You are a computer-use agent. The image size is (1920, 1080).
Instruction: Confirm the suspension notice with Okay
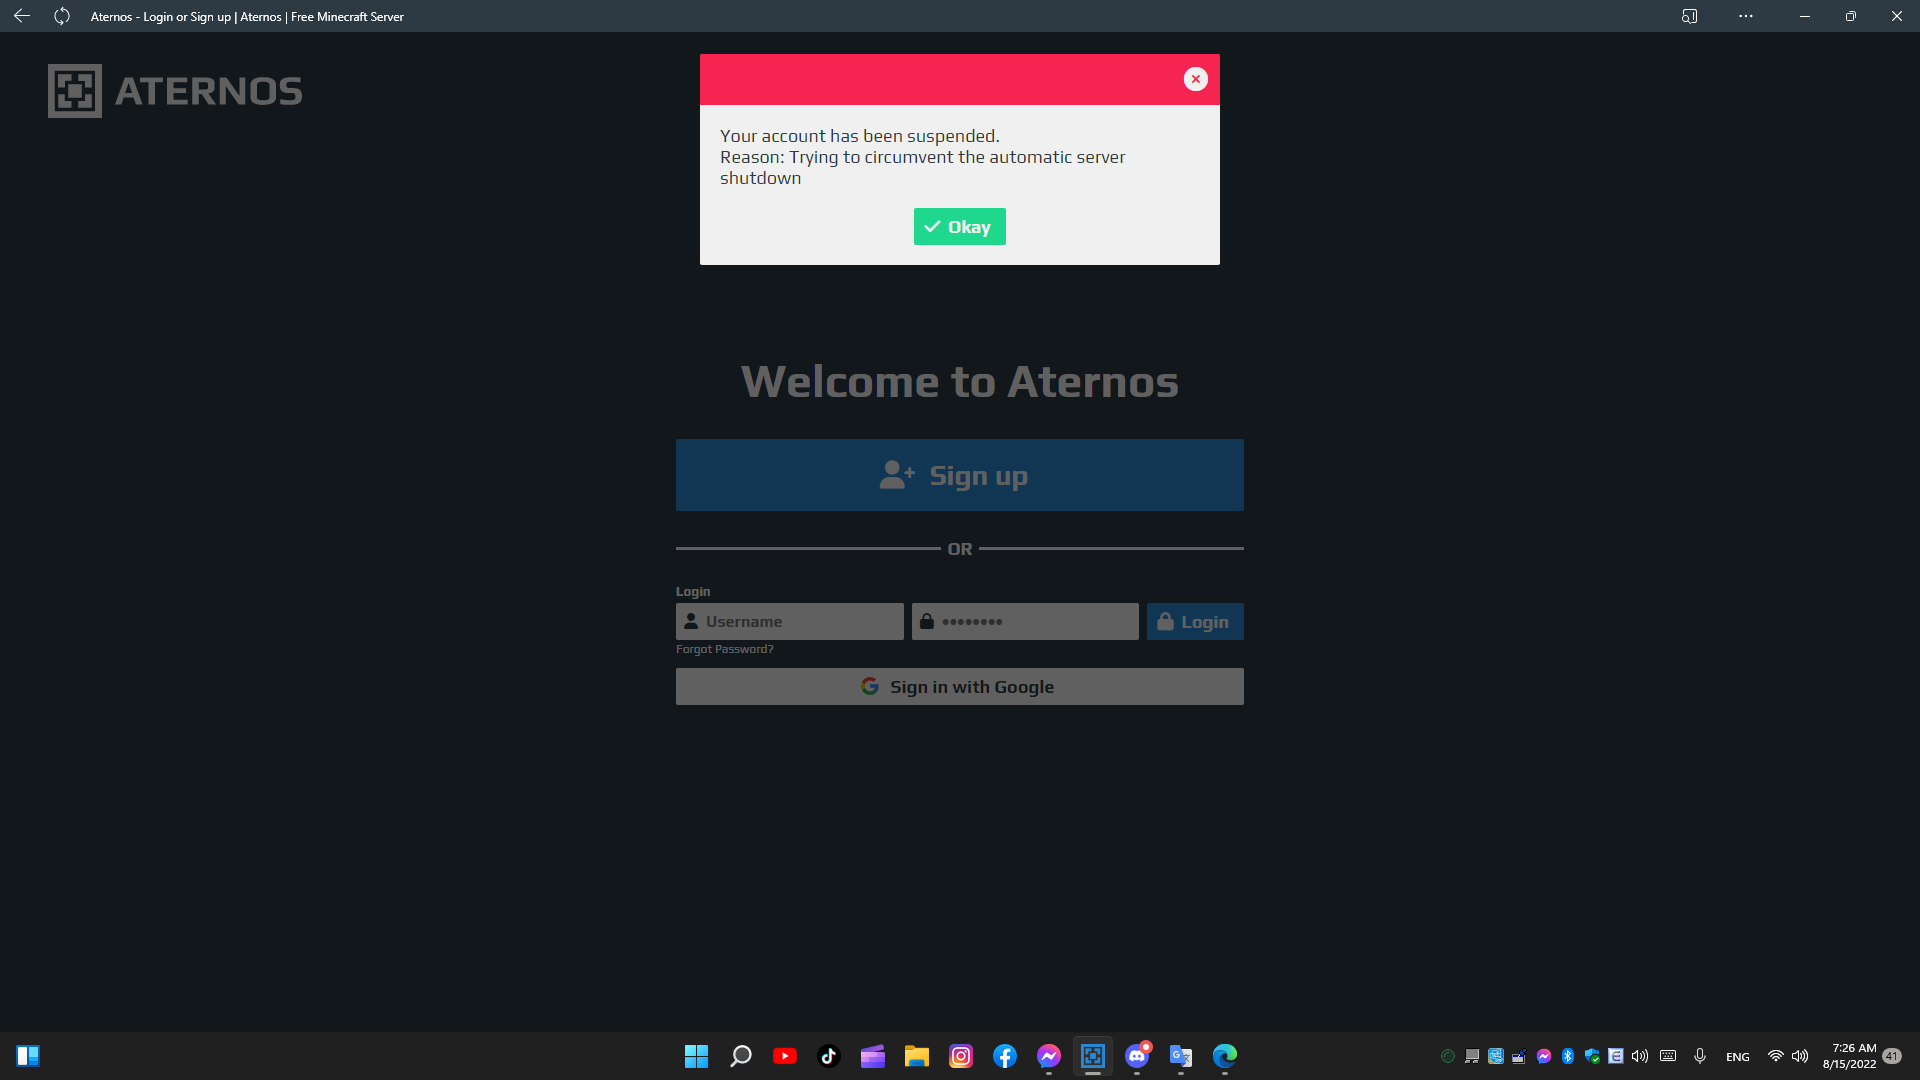(960, 227)
